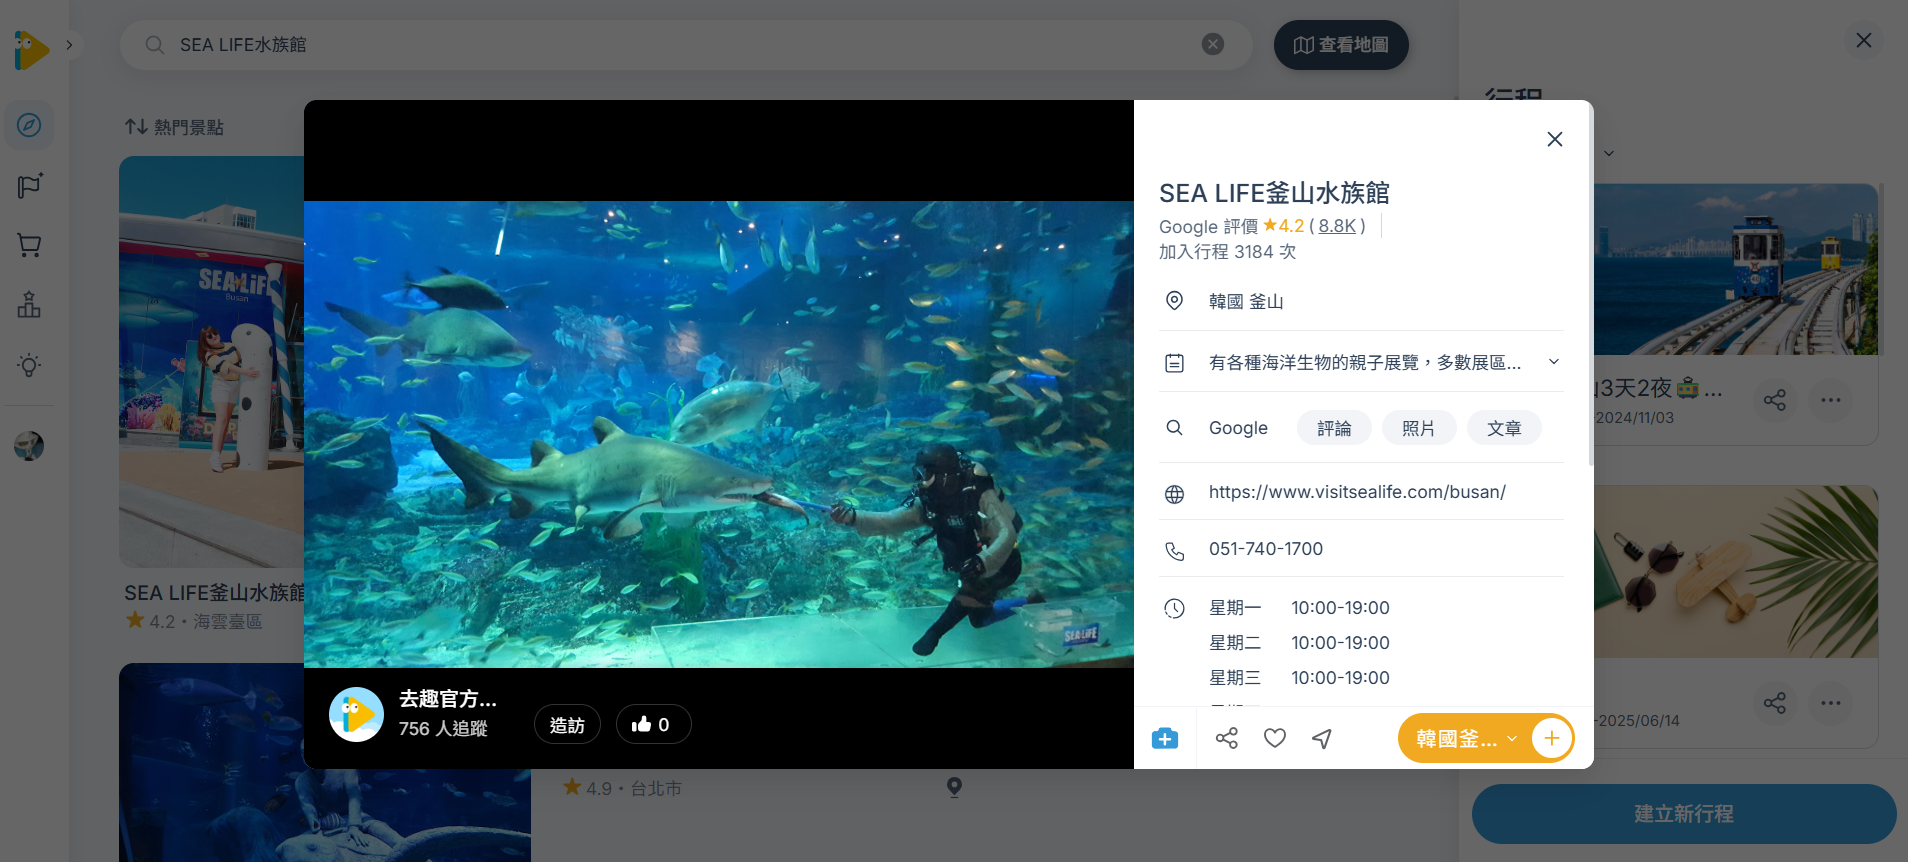1908x862 pixels.
Task: Expand the sidebar with the chevron arrow
Action: tap(69, 45)
